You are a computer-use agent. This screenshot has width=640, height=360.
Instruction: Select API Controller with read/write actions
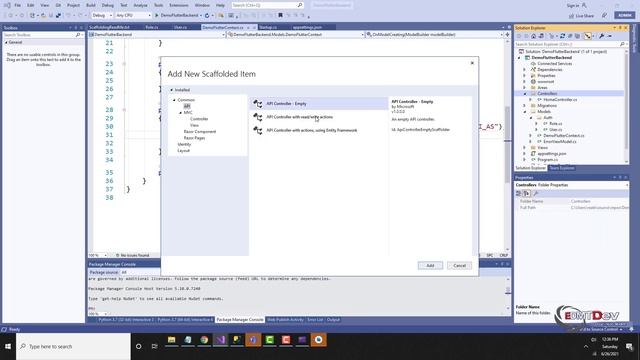[x=300, y=117]
